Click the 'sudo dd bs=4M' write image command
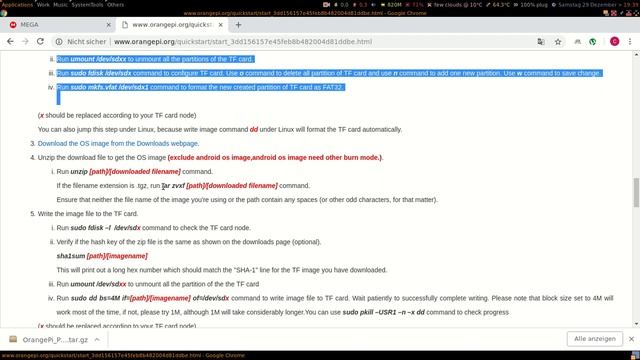 (150, 298)
